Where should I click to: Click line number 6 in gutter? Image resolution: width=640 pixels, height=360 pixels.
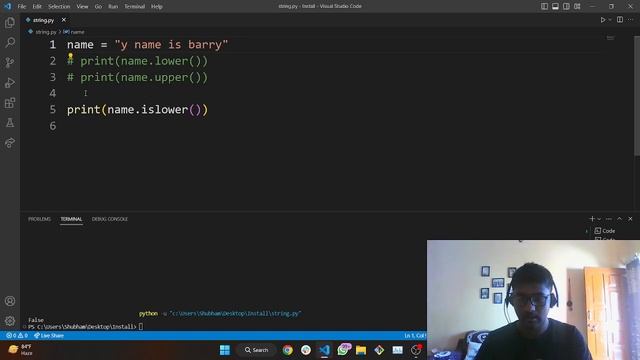(53, 126)
